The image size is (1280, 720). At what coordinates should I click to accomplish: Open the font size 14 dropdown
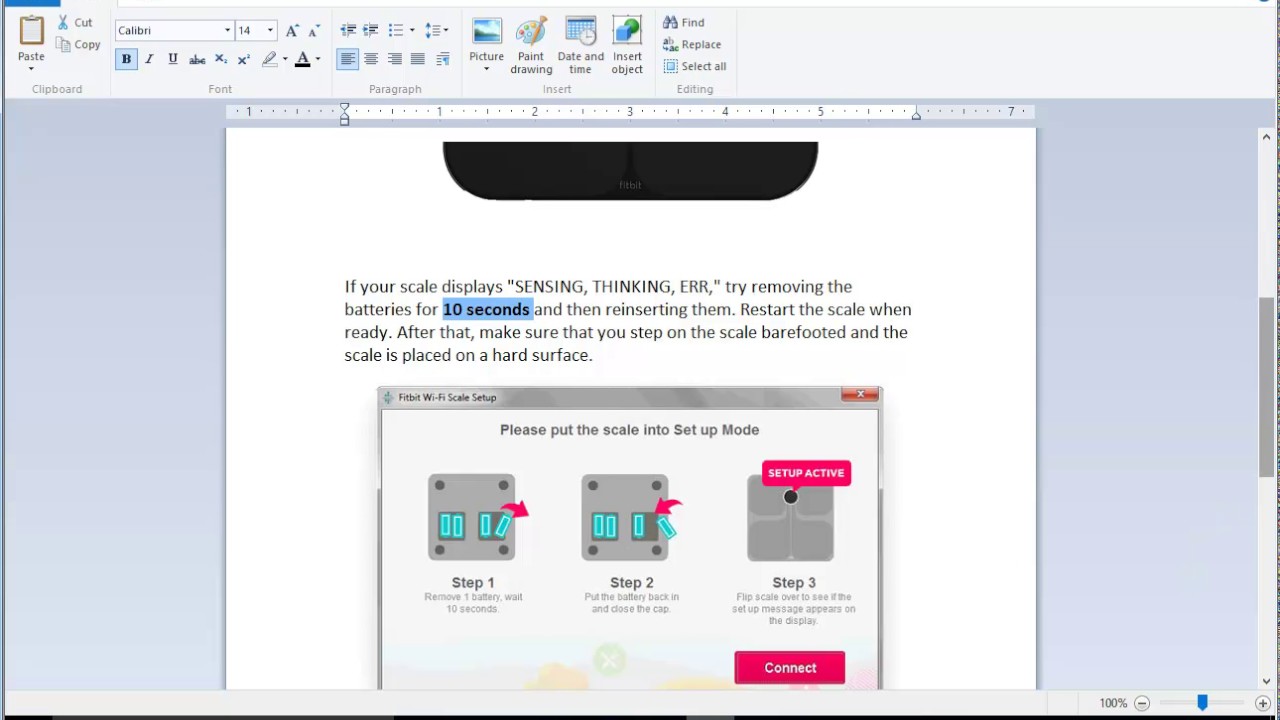coord(270,31)
